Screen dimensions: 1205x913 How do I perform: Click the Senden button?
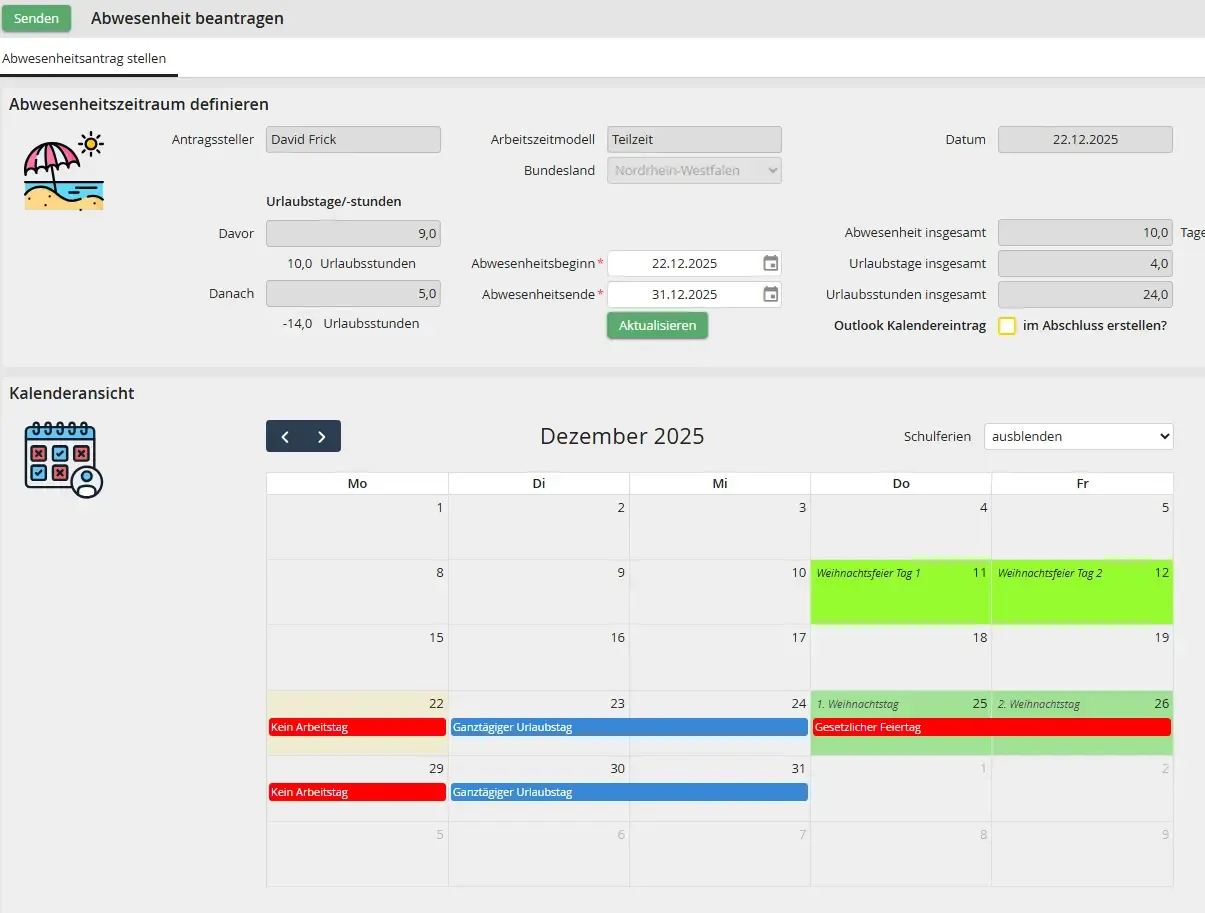click(36, 18)
